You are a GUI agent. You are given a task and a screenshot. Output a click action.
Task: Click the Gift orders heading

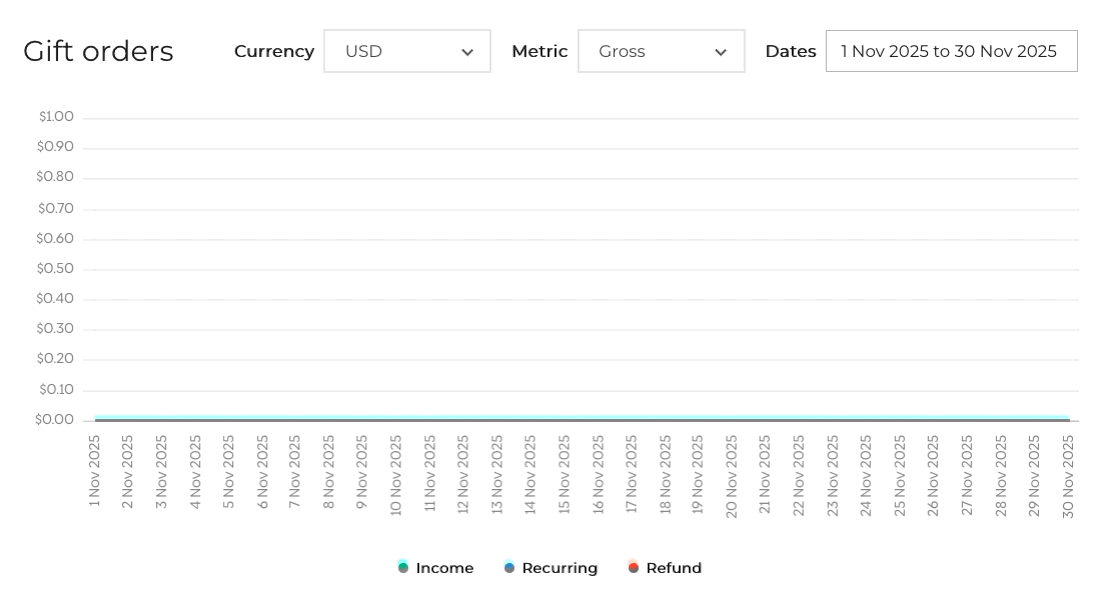tap(98, 51)
